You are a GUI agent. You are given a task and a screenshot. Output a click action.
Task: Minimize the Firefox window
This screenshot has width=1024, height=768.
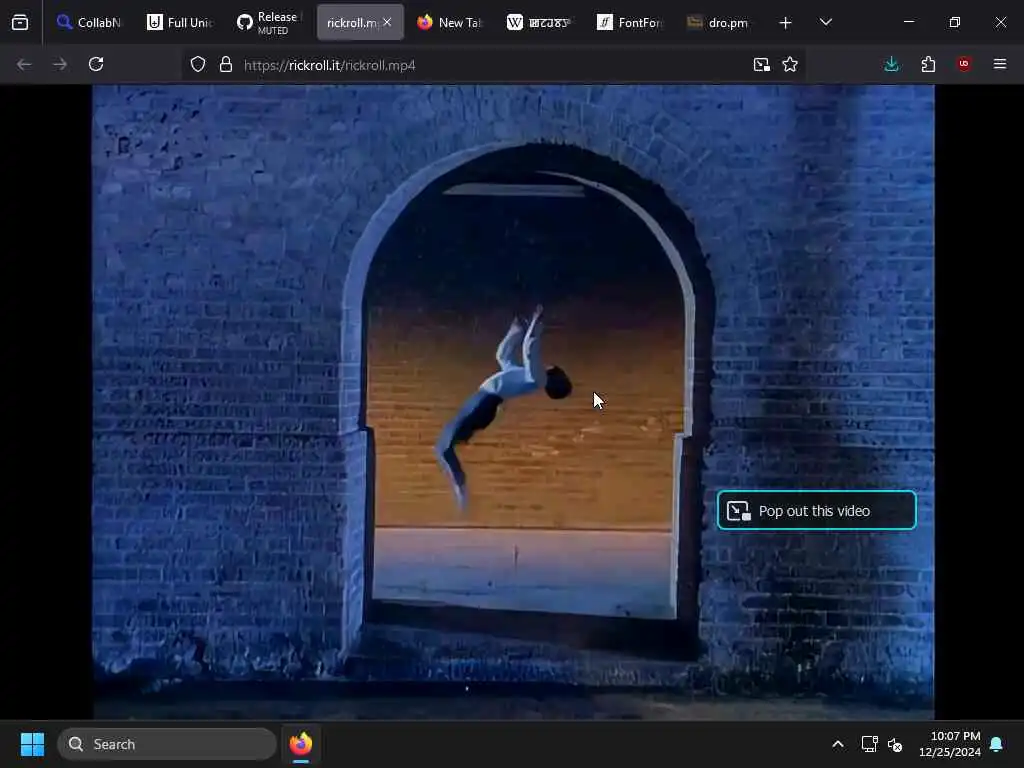(909, 22)
